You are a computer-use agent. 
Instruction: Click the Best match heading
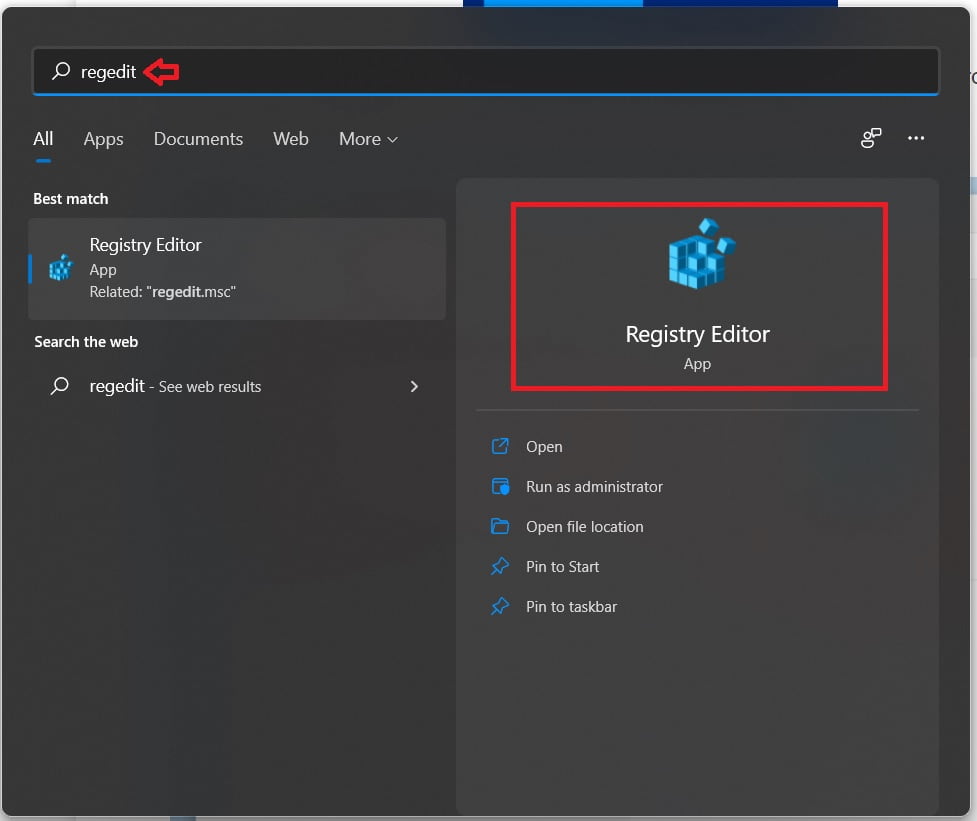70,199
